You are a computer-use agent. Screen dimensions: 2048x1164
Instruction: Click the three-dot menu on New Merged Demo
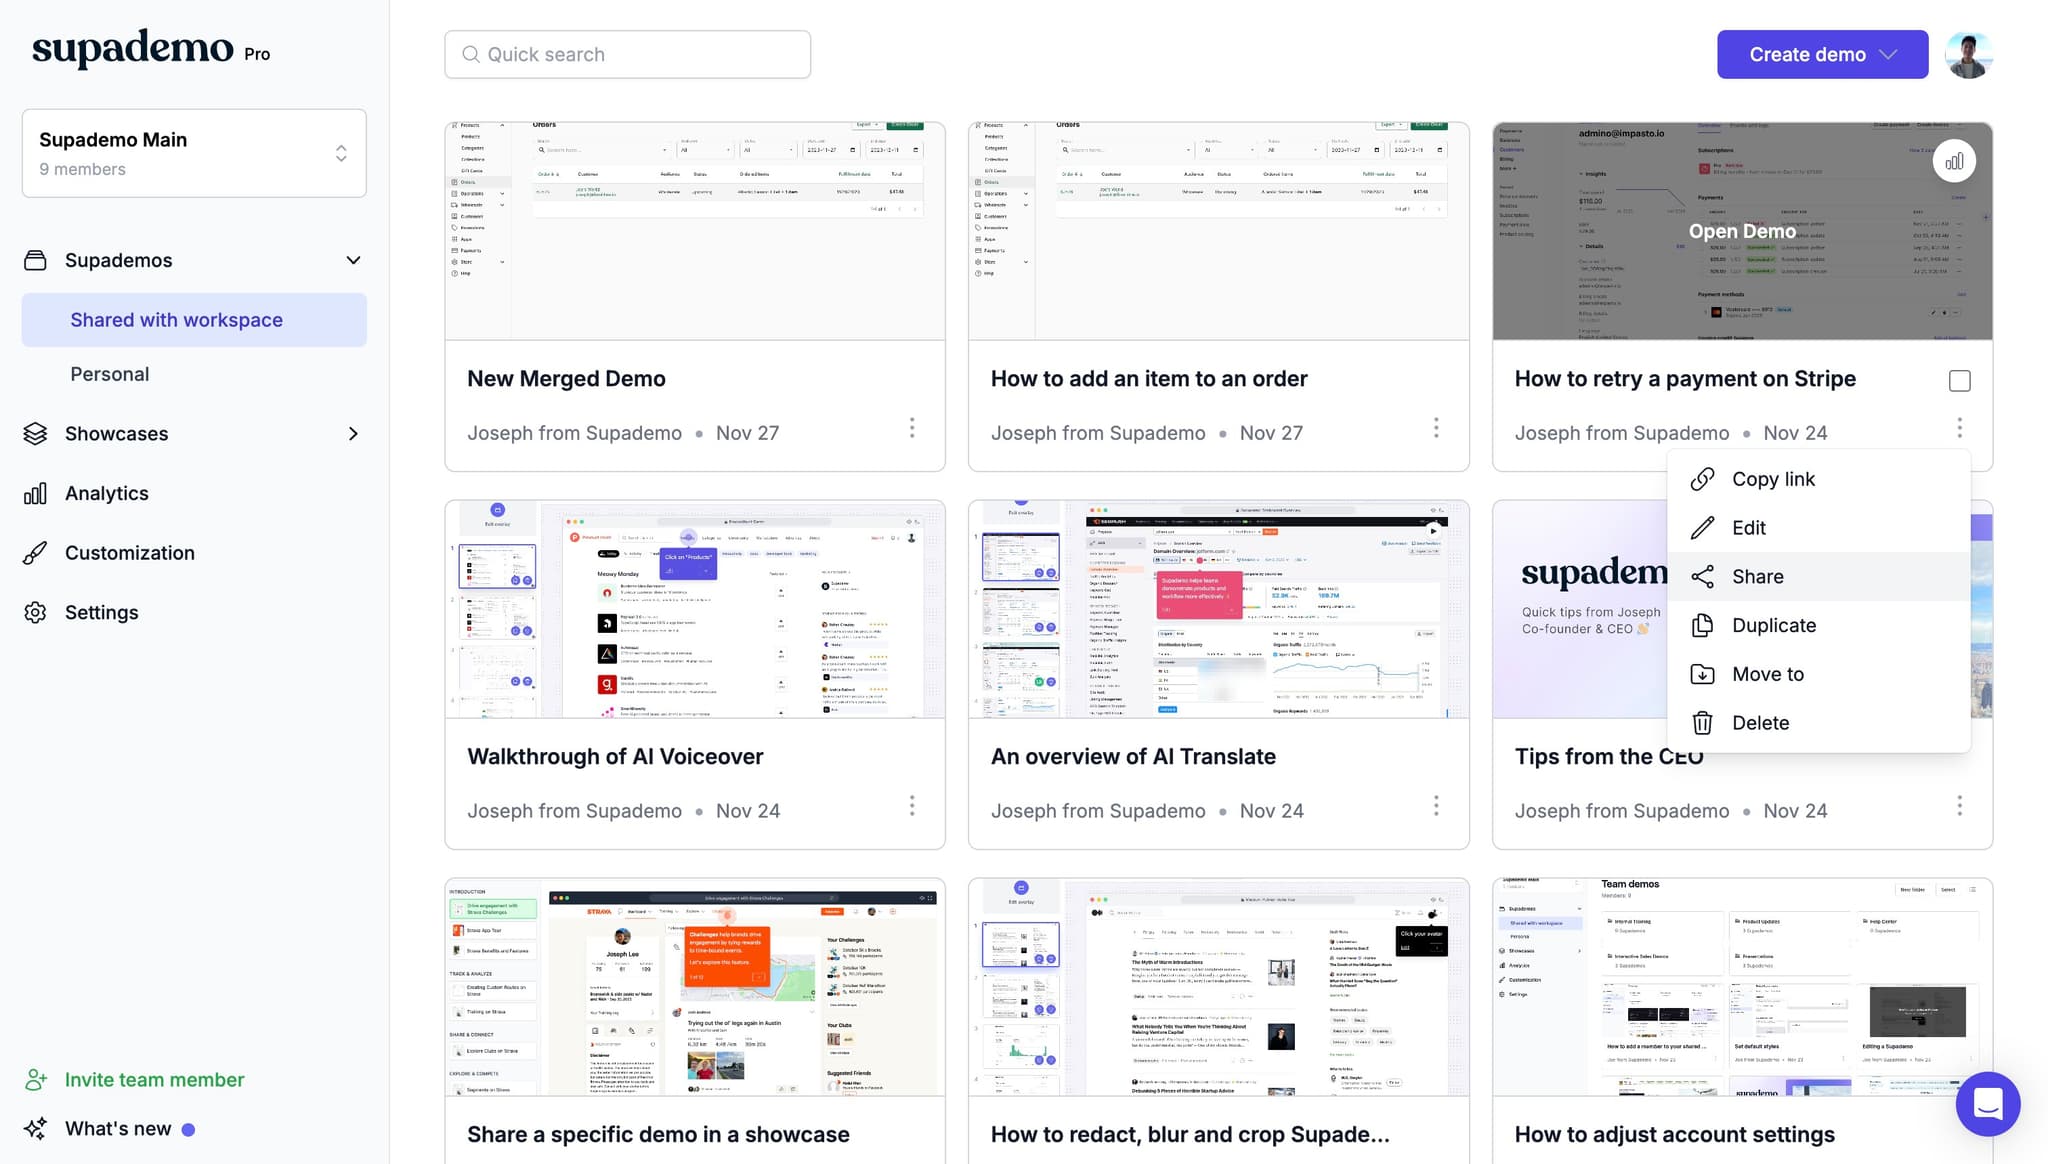point(911,429)
